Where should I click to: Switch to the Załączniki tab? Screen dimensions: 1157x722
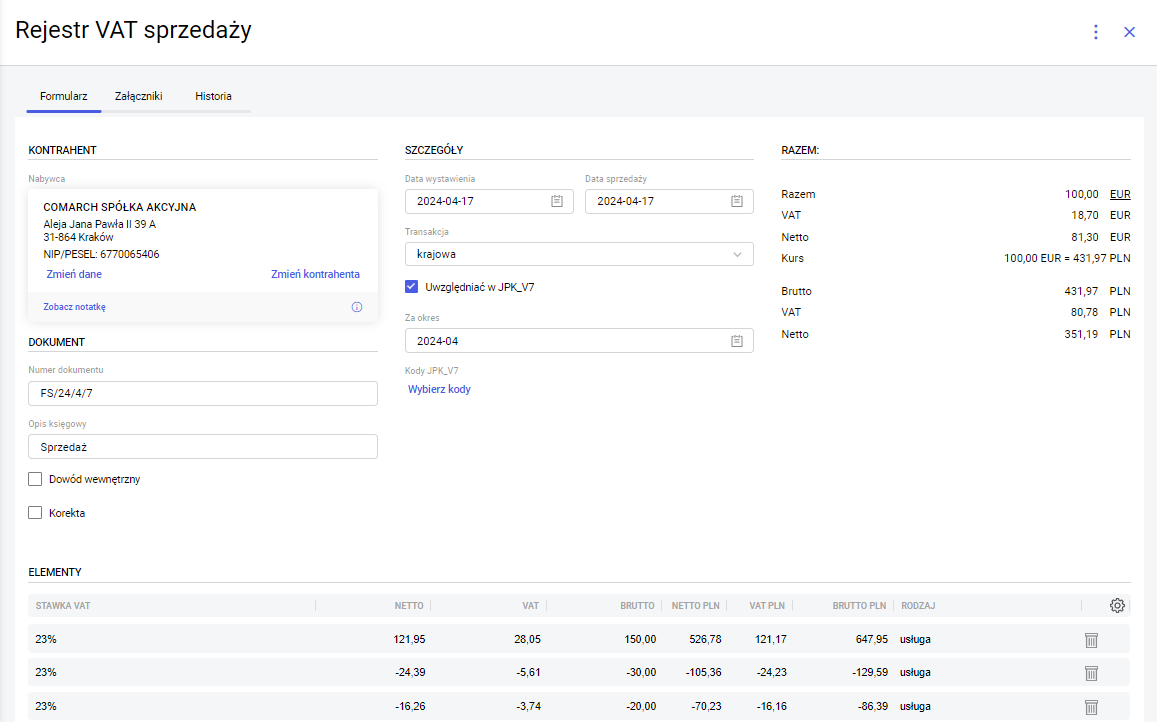[139, 97]
